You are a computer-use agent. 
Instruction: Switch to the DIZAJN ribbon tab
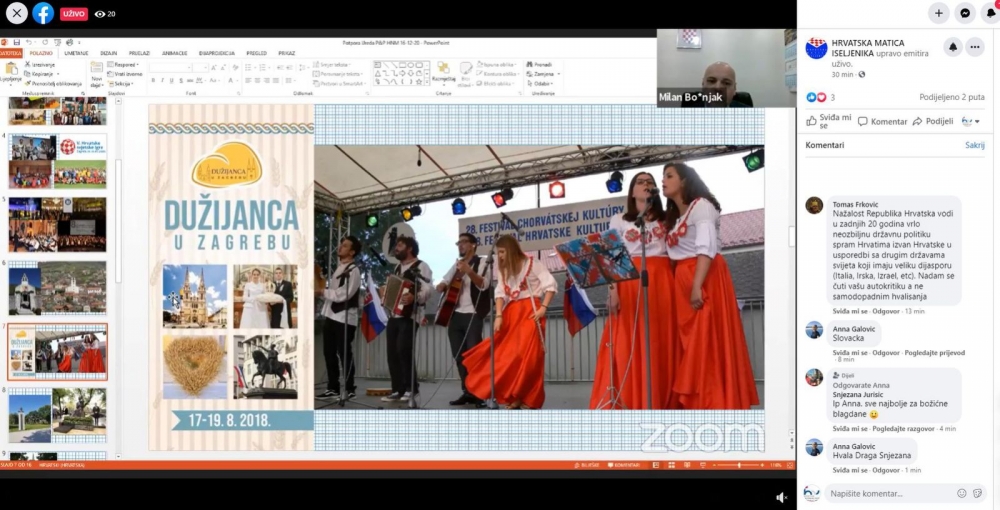(108, 54)
